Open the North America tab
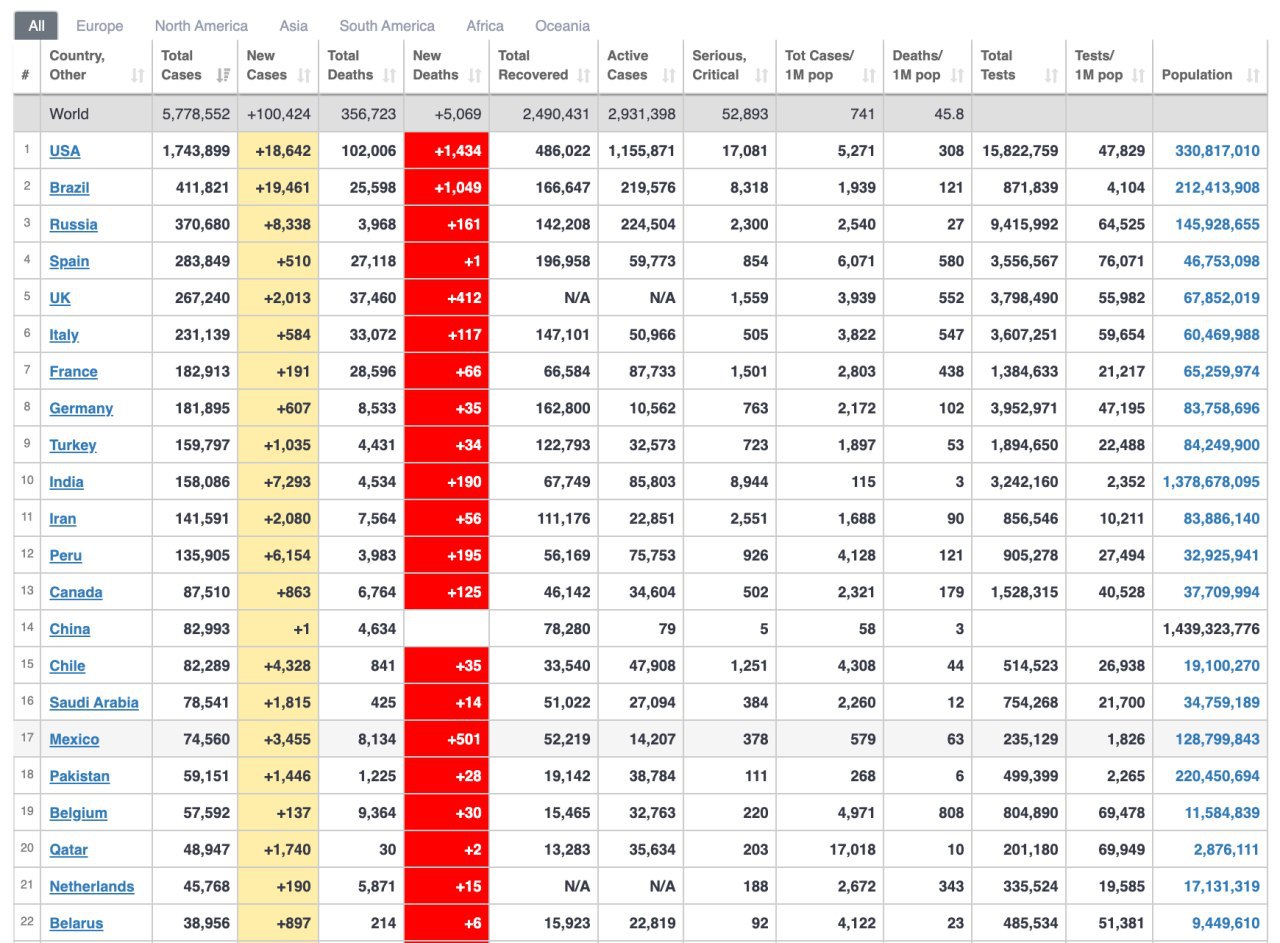 [x=201, y=26]
